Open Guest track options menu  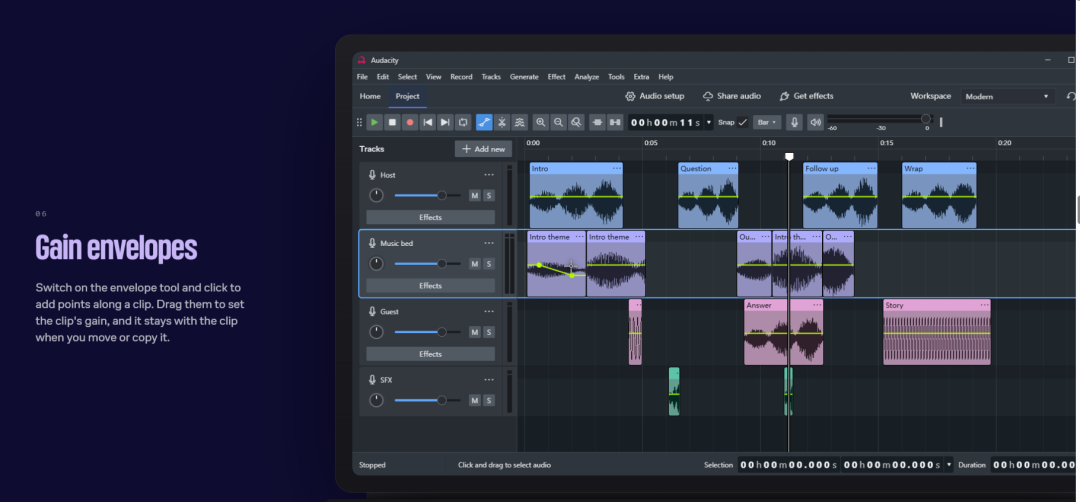(489, 311)
